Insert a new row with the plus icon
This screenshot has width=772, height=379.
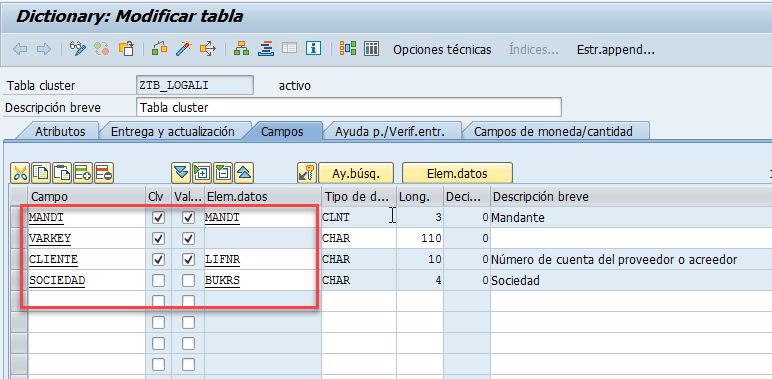tap(83, 173)
